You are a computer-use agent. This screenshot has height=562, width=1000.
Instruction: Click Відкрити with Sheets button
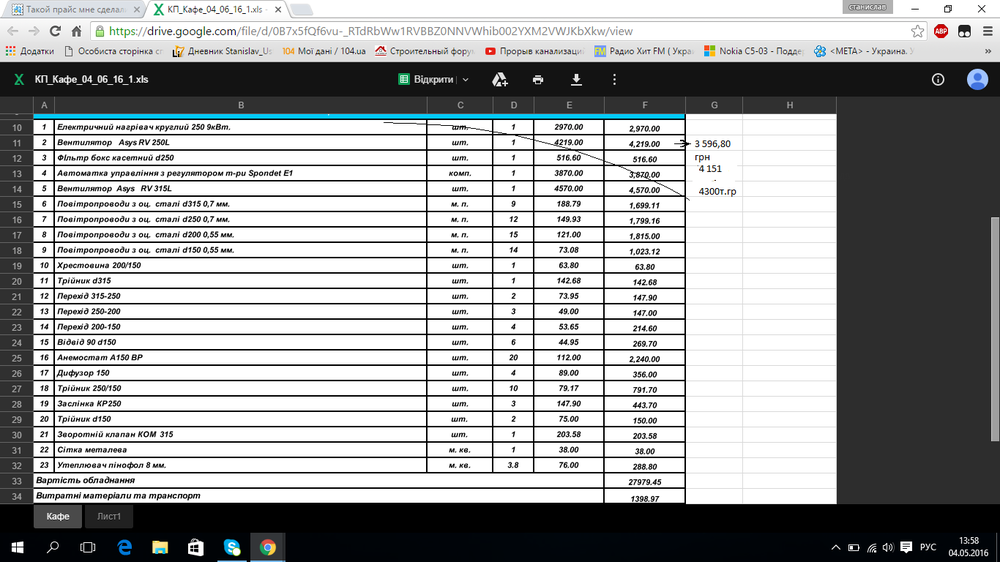click(x=426, y=79)
